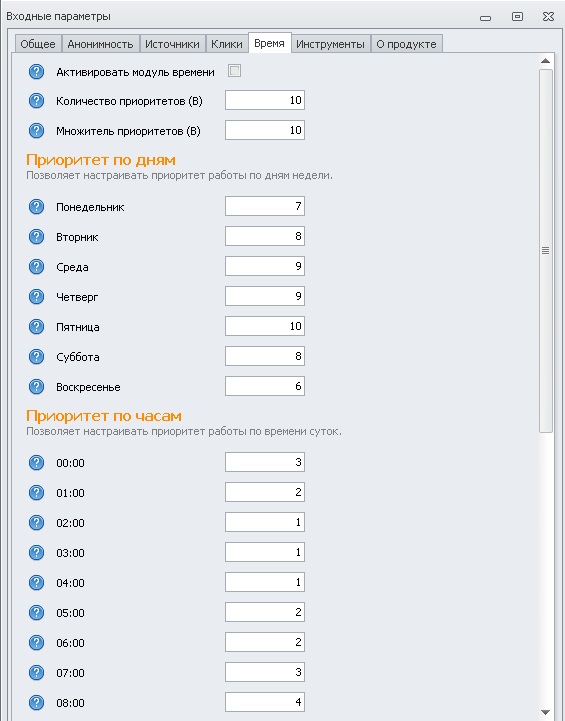
Task: Open help icon for 00:00 hour
Action: [x=36, y=463]
